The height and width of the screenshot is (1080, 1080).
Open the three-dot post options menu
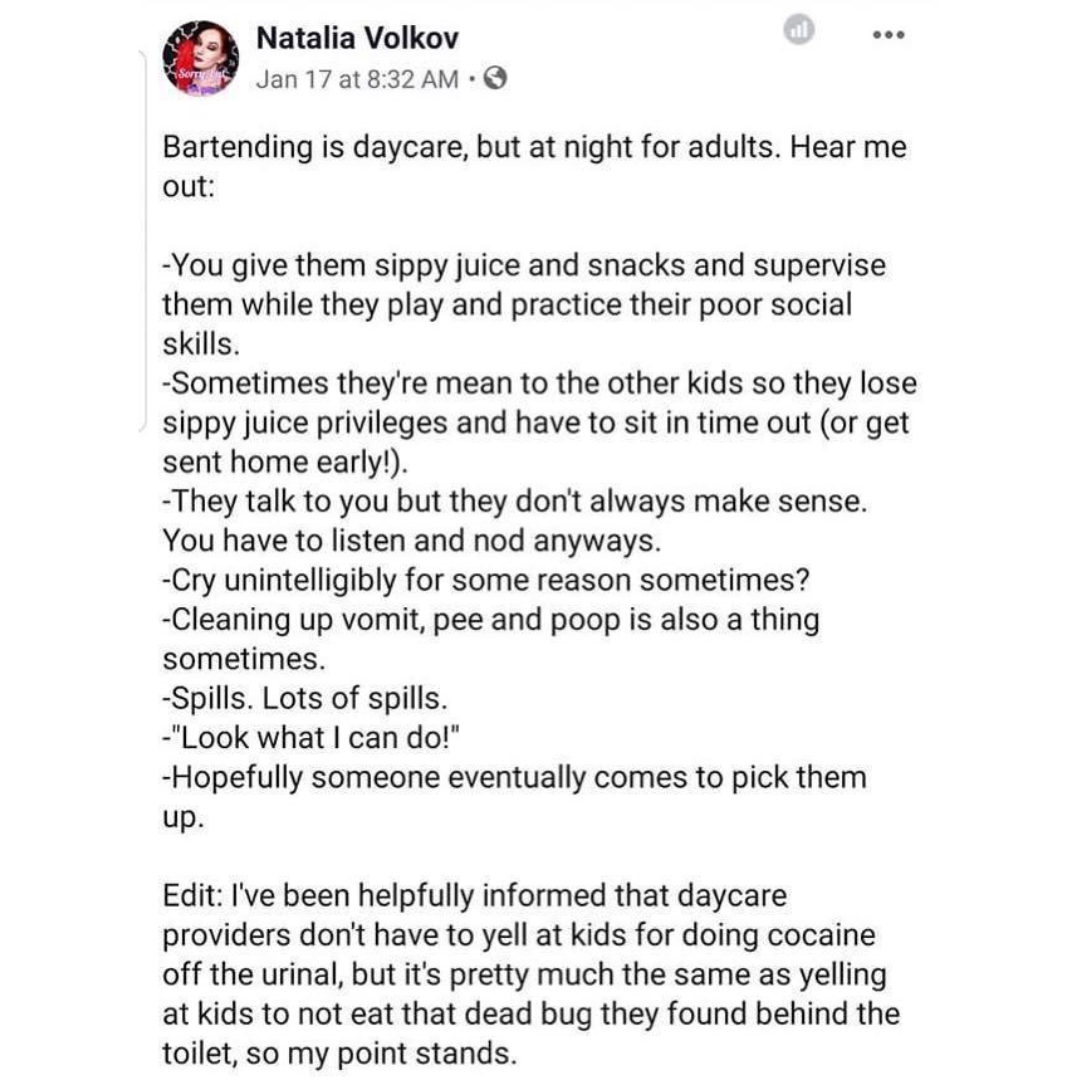coord(889,34)
